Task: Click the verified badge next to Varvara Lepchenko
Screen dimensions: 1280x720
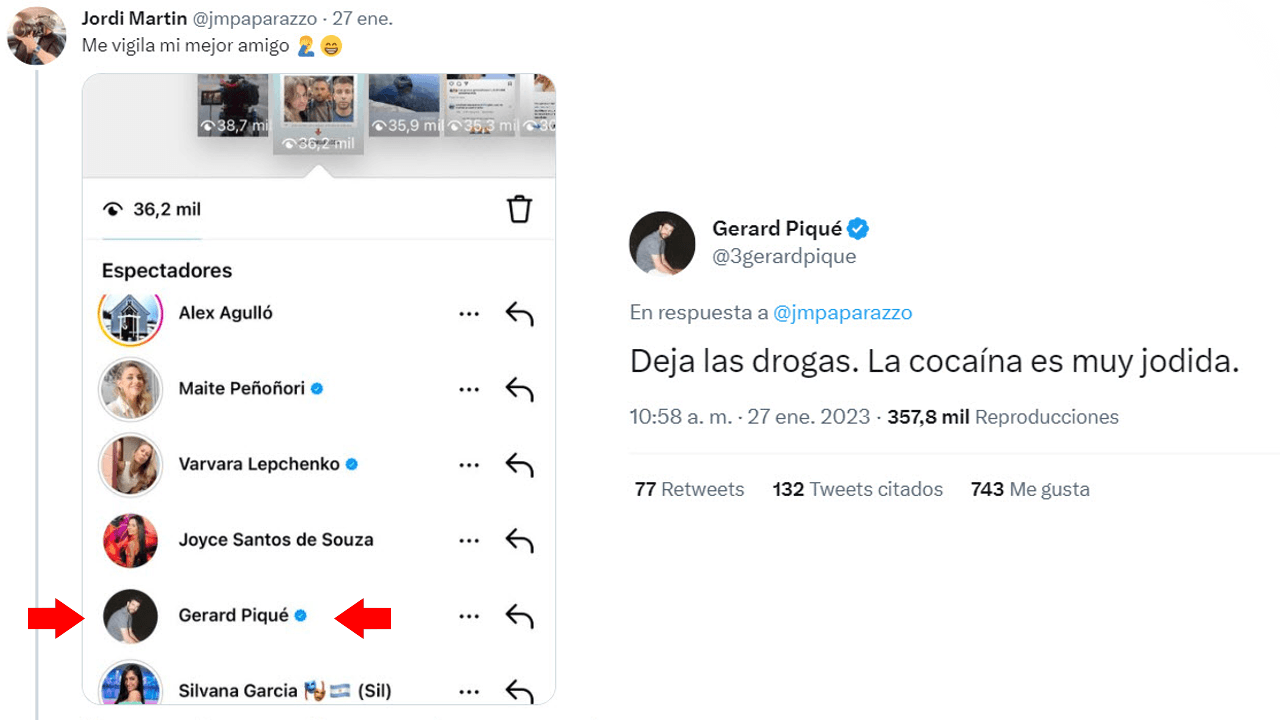Action: pyautogui.click(x=350, y=464)
